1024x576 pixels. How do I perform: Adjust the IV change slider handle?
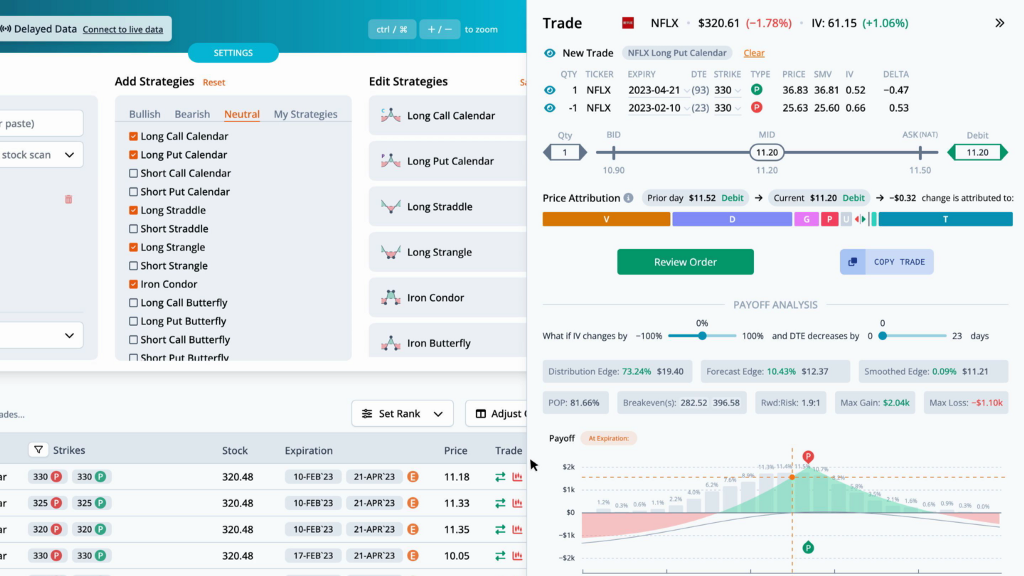[702, 336]
